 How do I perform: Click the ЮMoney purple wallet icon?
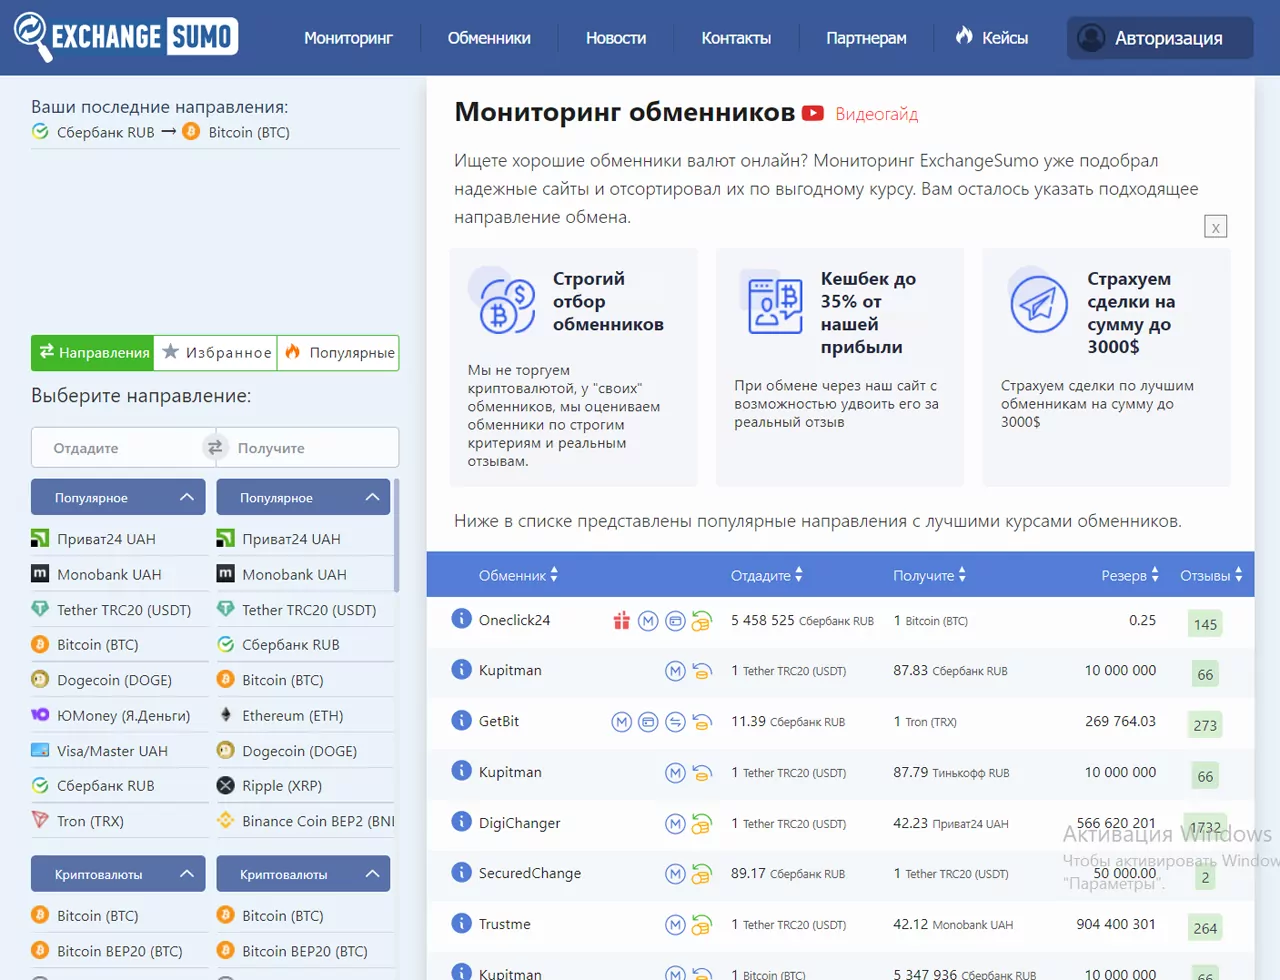(x=40, y=715)
